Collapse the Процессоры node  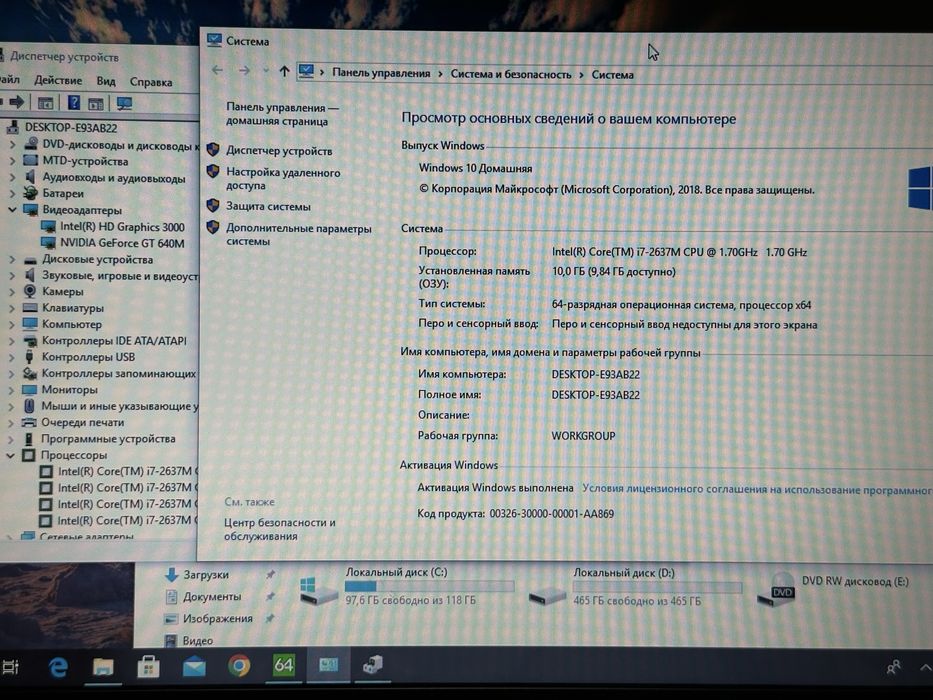pyautogui.click(x=10, y=455)
